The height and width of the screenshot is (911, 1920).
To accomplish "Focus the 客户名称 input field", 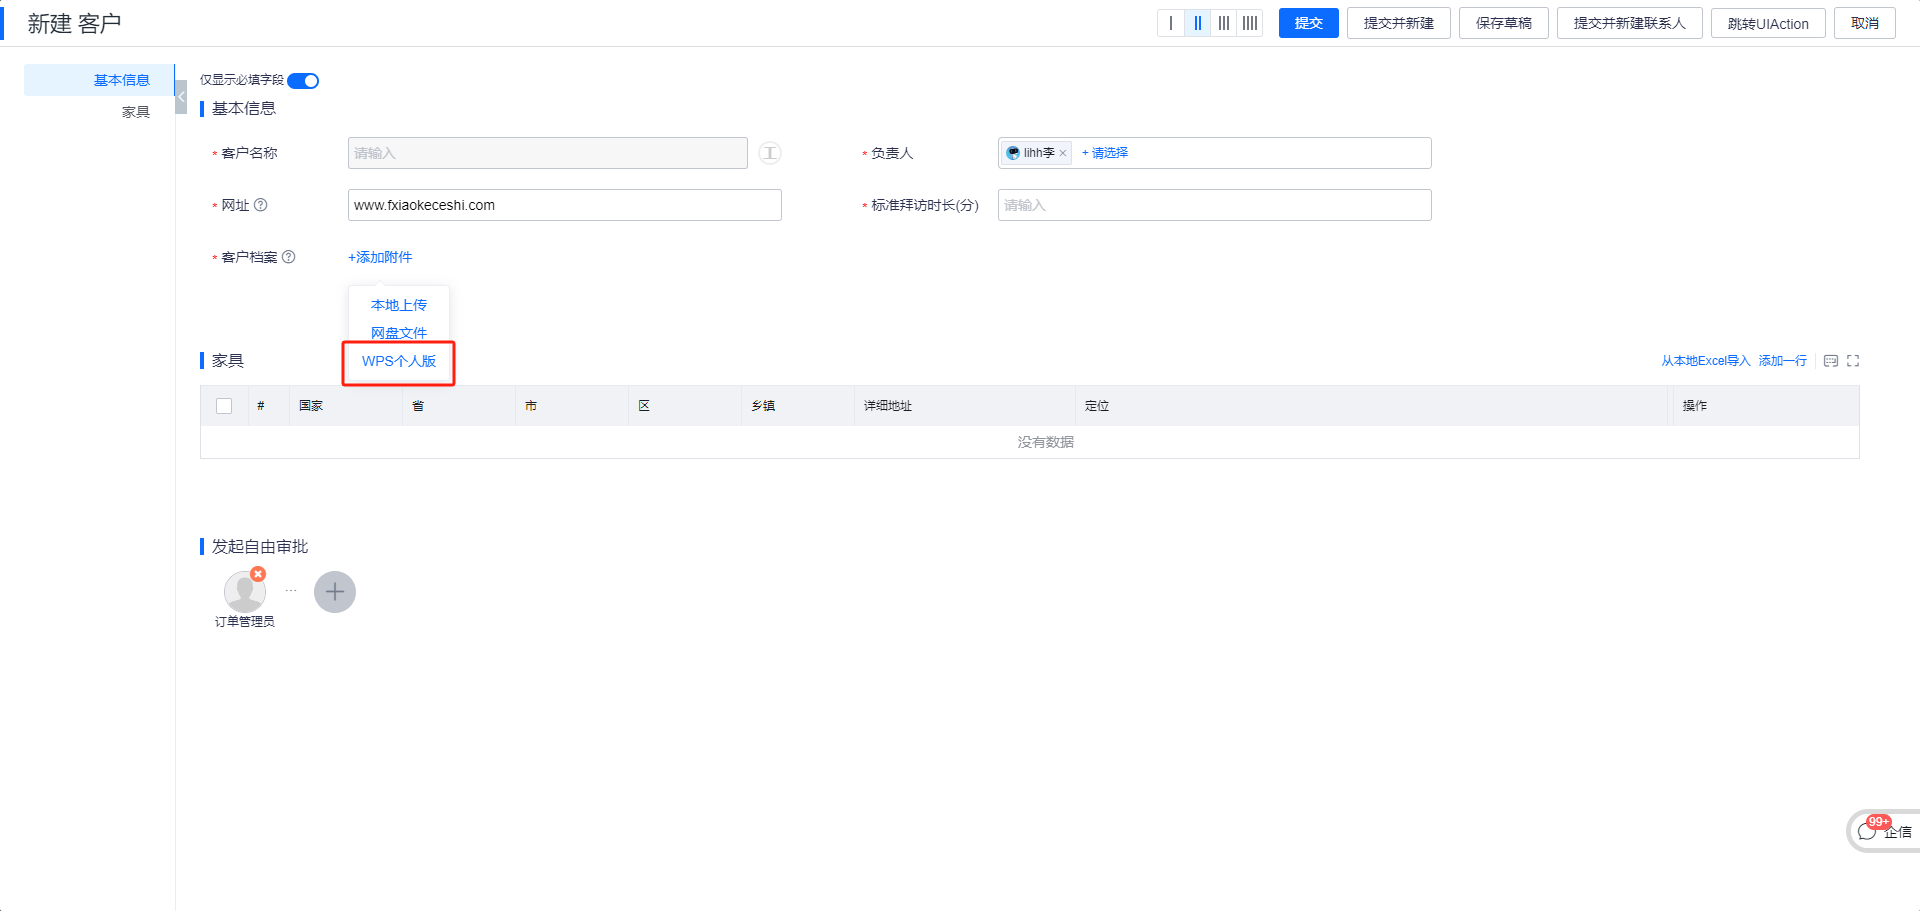I will [548, 153].
